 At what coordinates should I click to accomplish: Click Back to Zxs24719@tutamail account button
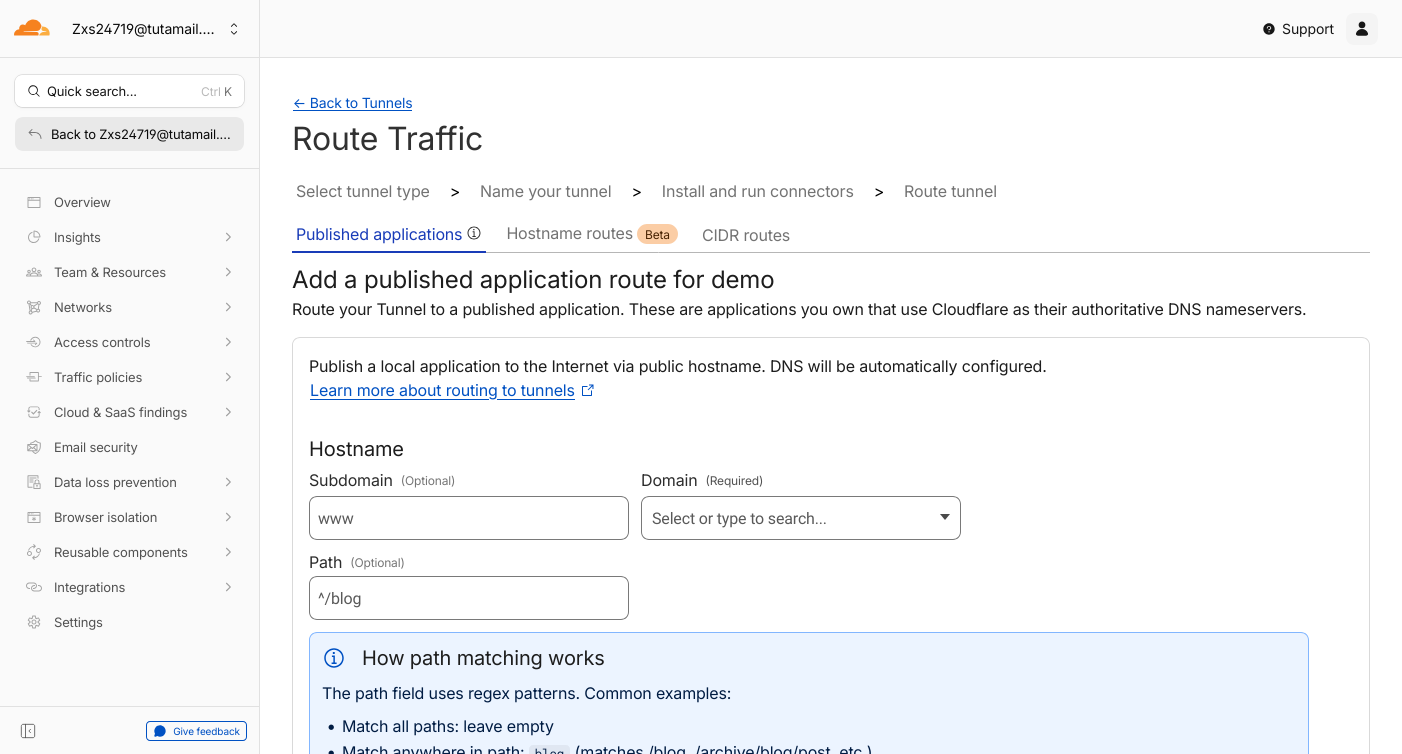click(130, 134)
